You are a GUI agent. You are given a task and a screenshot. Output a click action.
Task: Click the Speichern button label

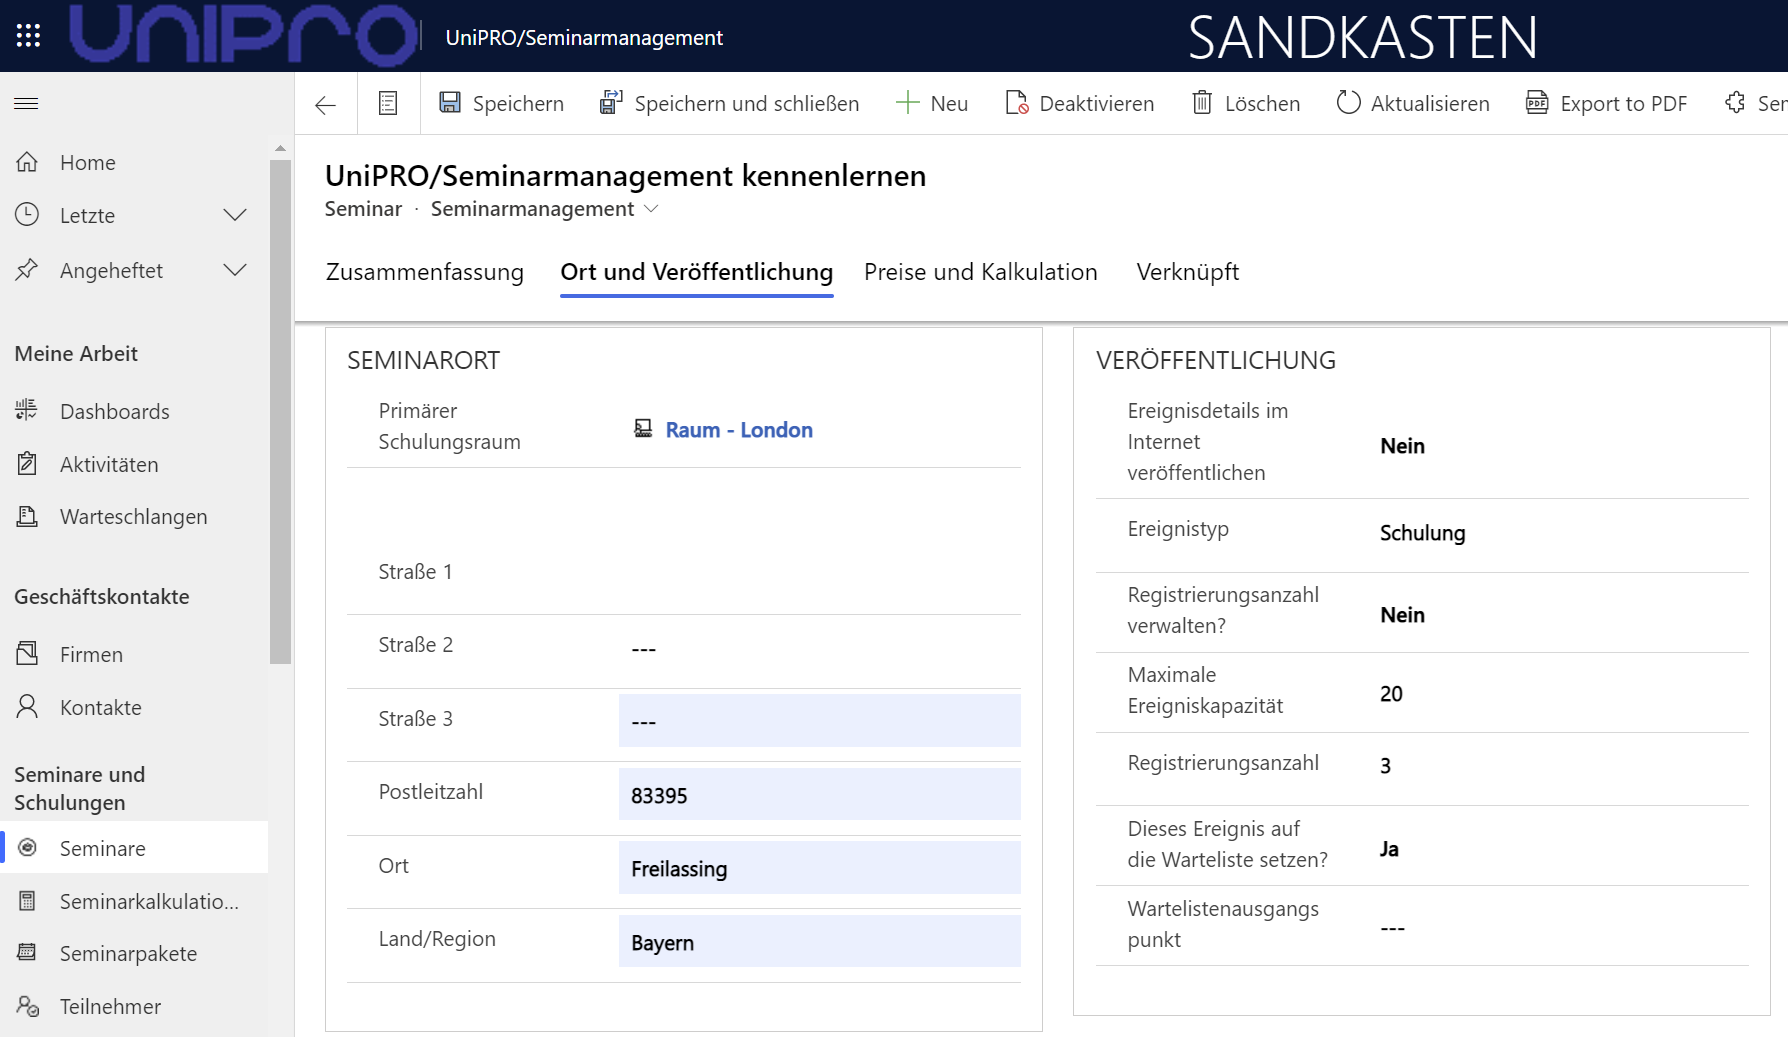tap(518, 103)
